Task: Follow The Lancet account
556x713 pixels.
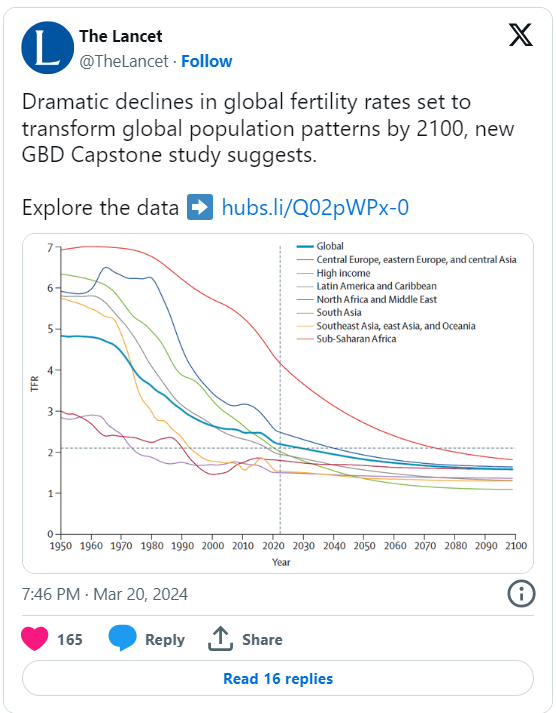Action: click(x=206, y=61)
